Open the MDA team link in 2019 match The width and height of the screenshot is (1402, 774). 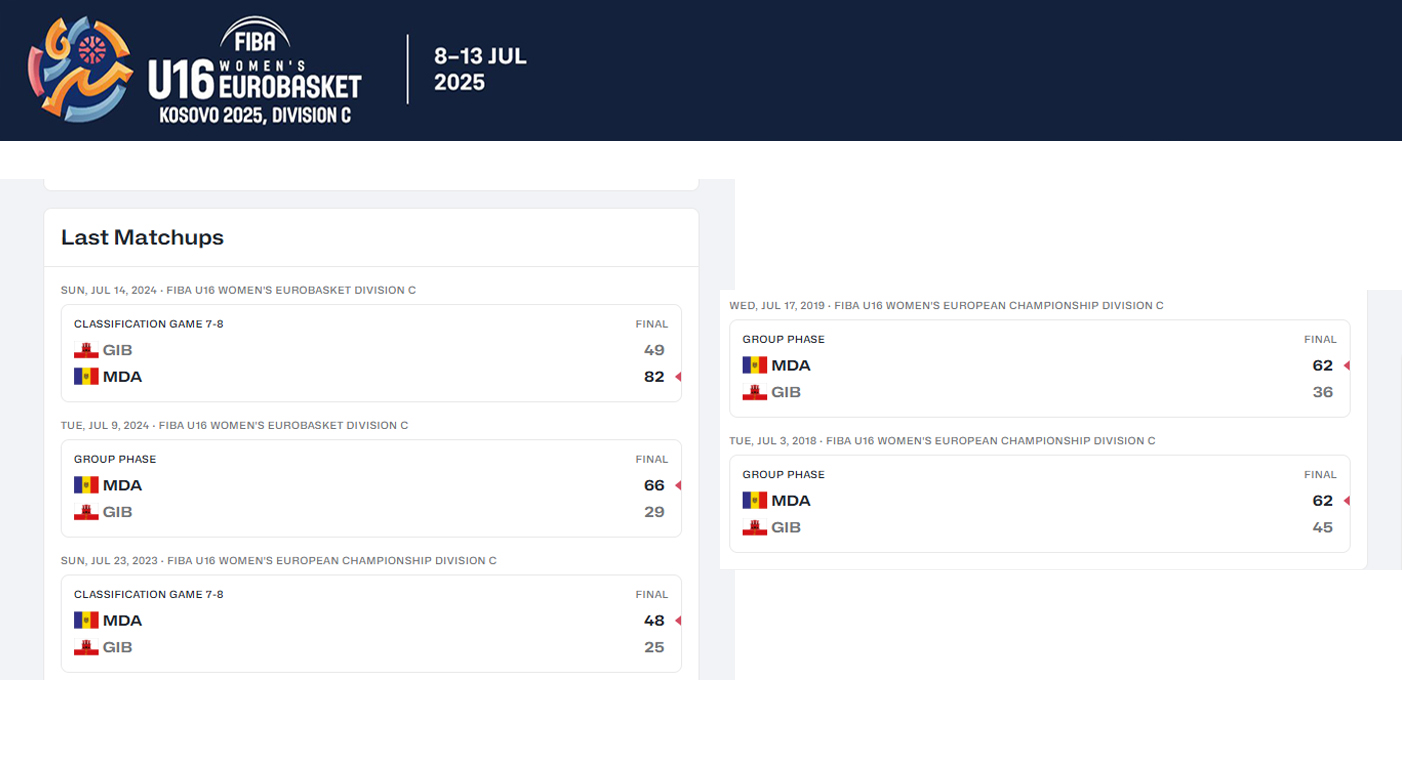(790, 365)
